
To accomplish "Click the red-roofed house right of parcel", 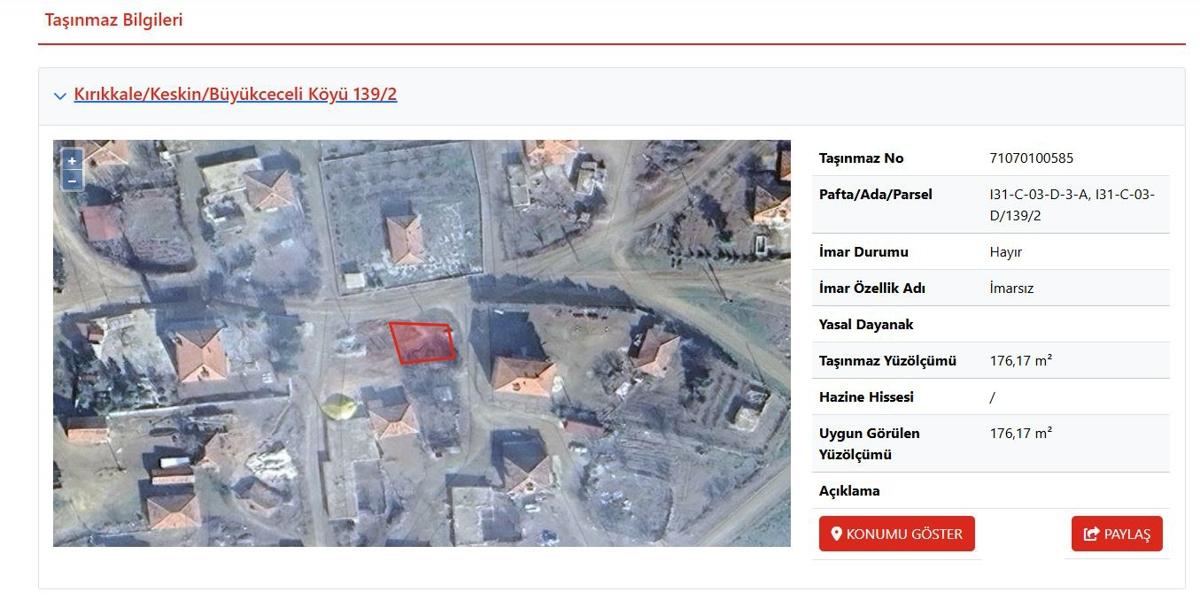I will pyautogui.click(x=522, y=374).
